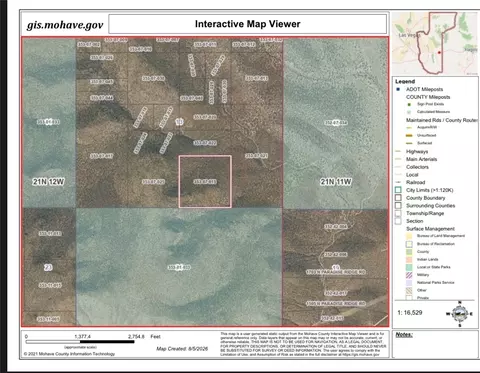Click the Other hatched legend symbol
480x373 pixels.
tap(409, 290)
